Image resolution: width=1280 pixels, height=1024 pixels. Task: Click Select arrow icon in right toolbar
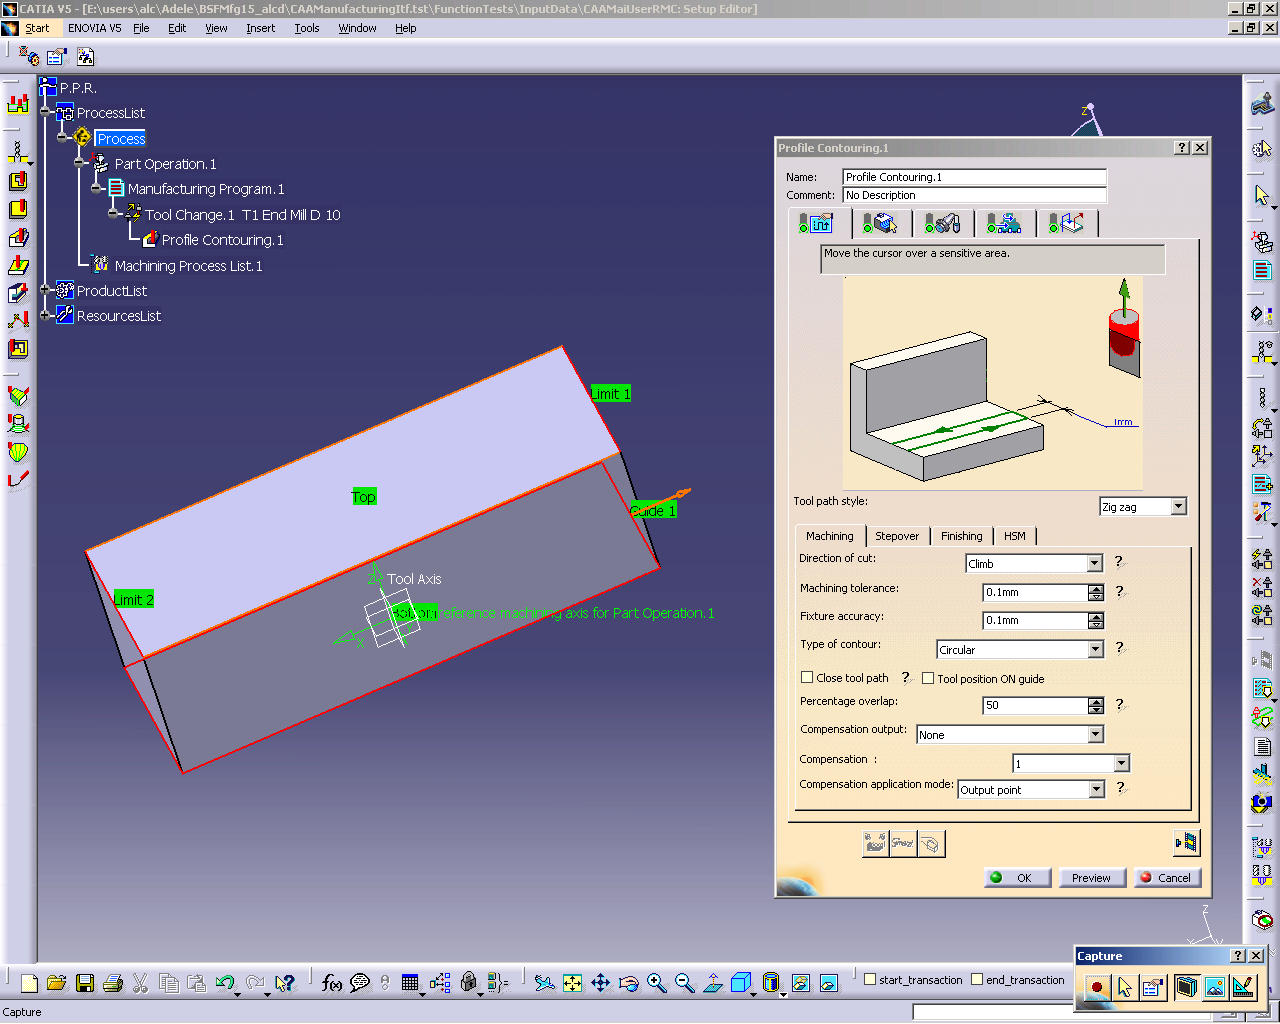[1262, 194]
